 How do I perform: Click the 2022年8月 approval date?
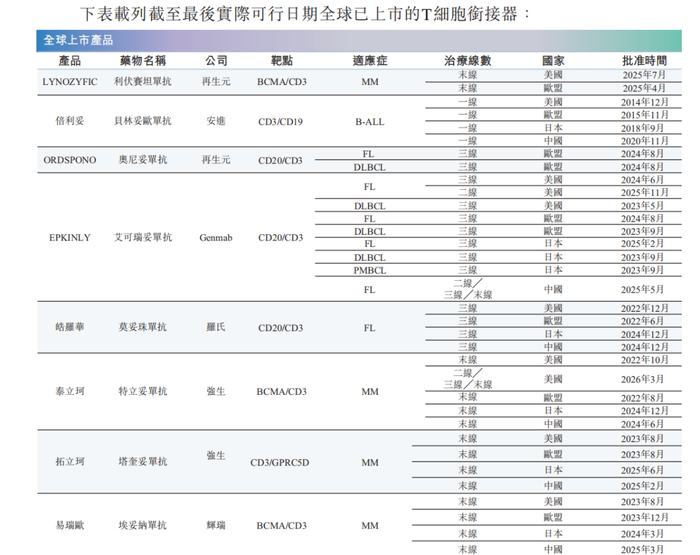(x=642, y=398)
